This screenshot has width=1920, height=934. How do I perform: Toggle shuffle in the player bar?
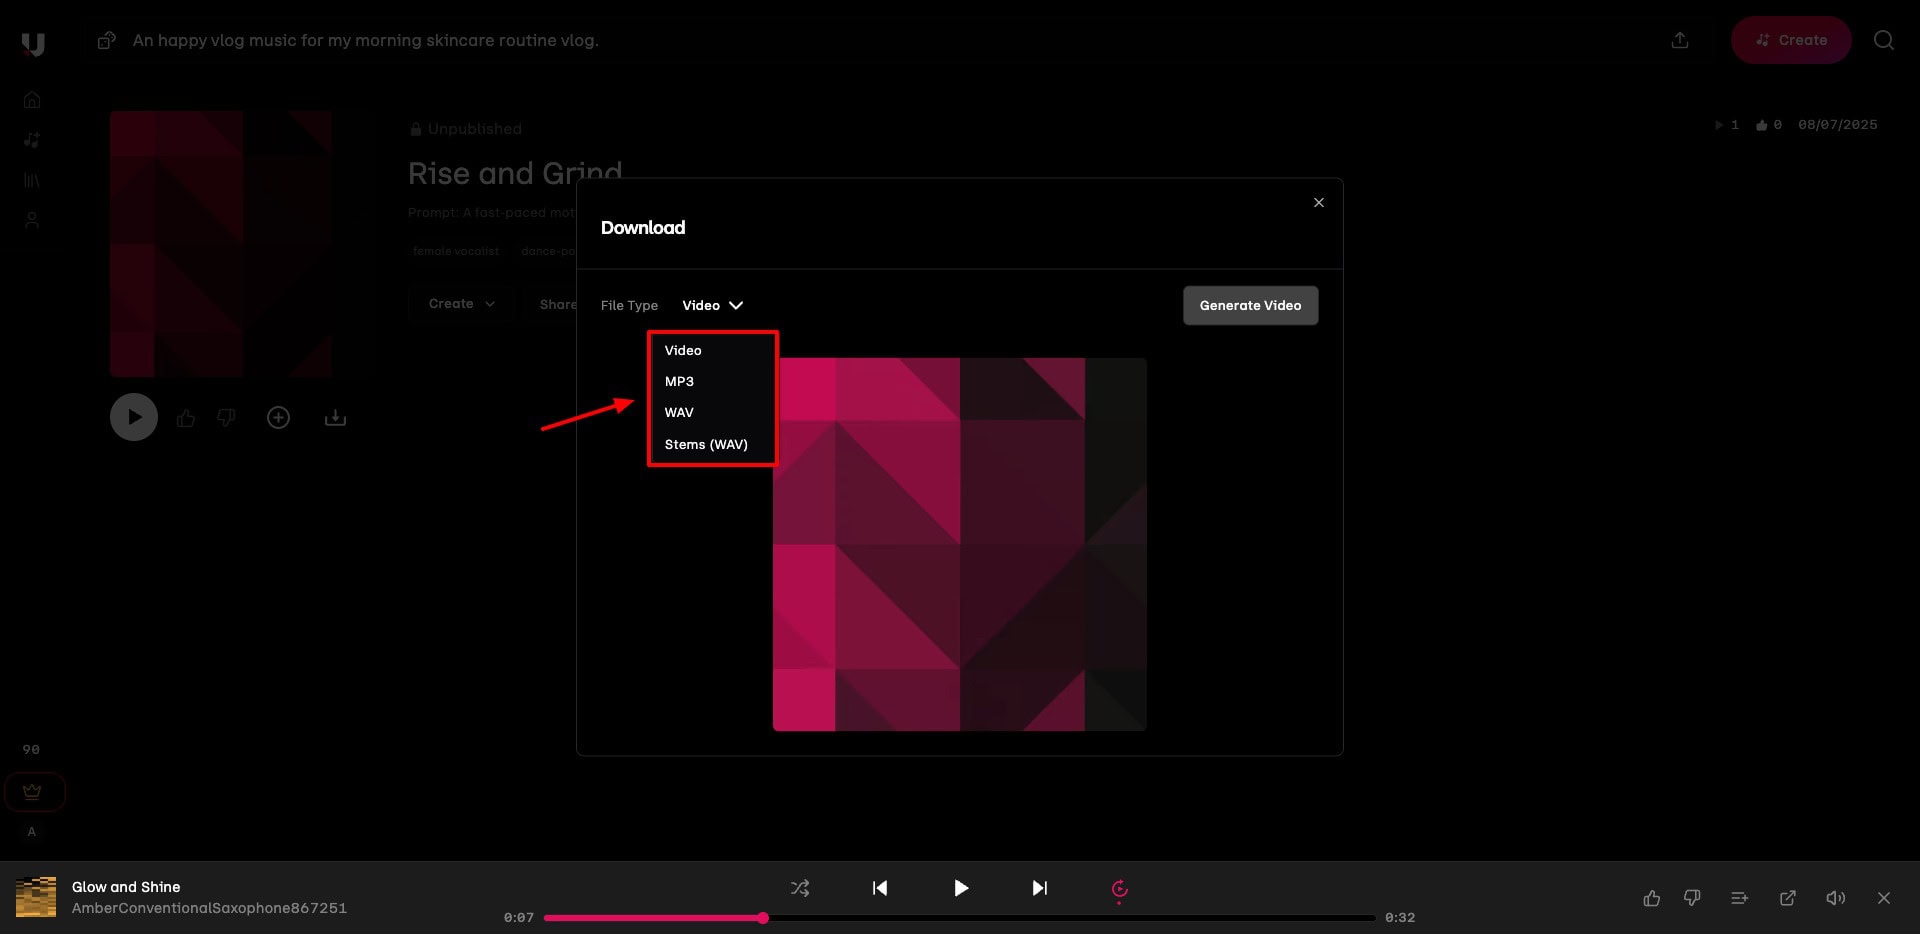point(800,888)
